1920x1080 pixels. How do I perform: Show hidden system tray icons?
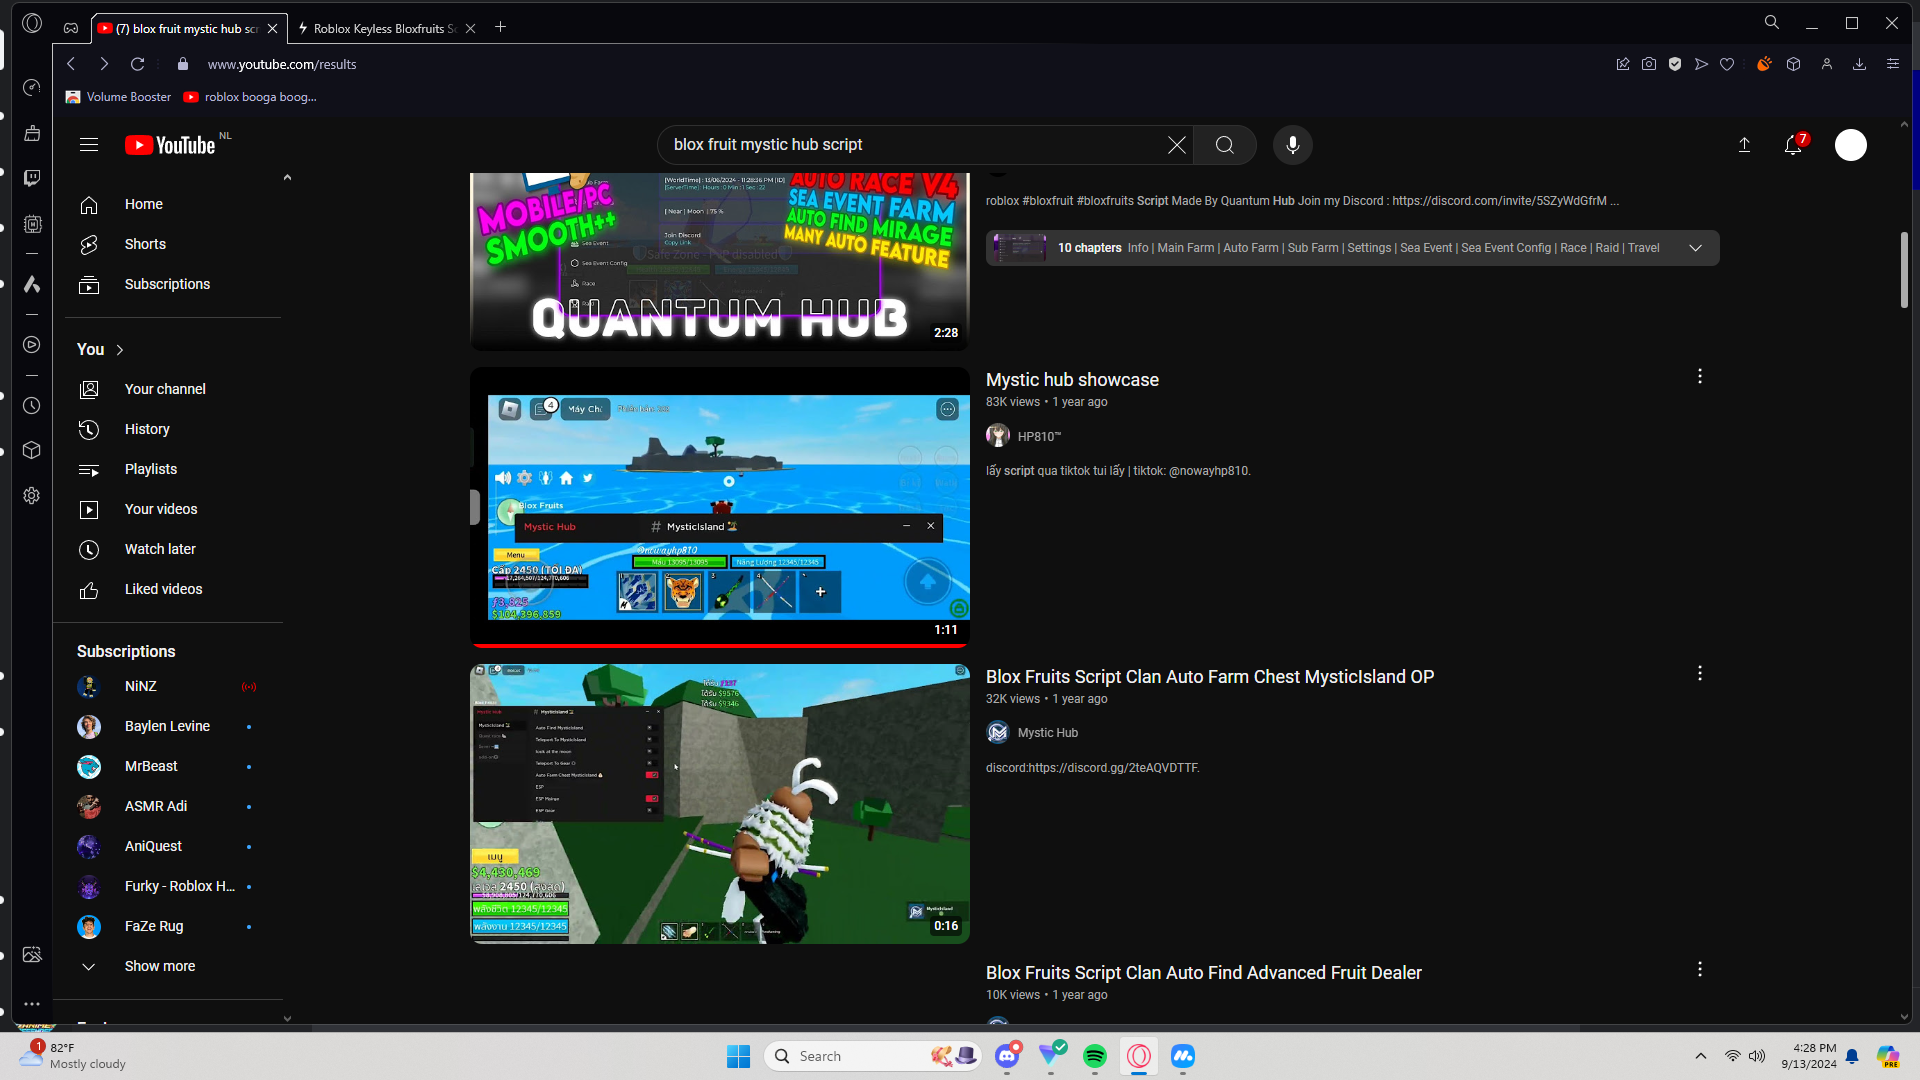pos(1701,1056)
